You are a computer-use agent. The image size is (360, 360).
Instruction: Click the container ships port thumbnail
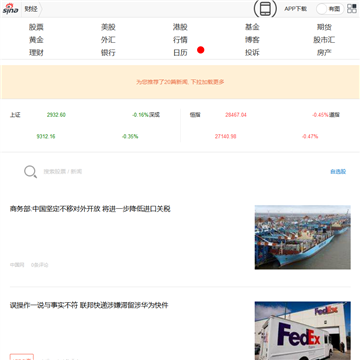[x=303, y=237]
